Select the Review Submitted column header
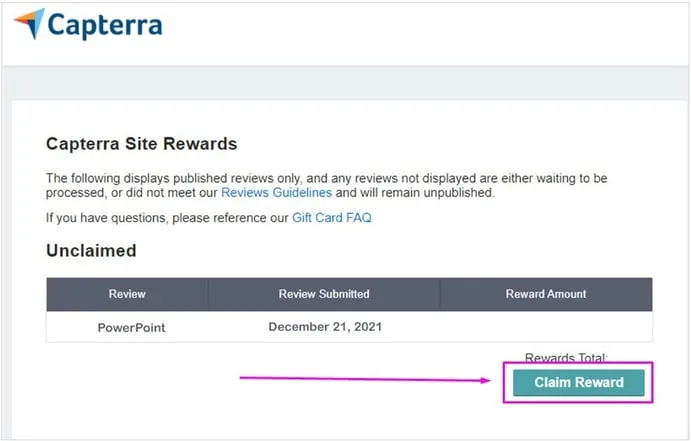 (324, 294)
